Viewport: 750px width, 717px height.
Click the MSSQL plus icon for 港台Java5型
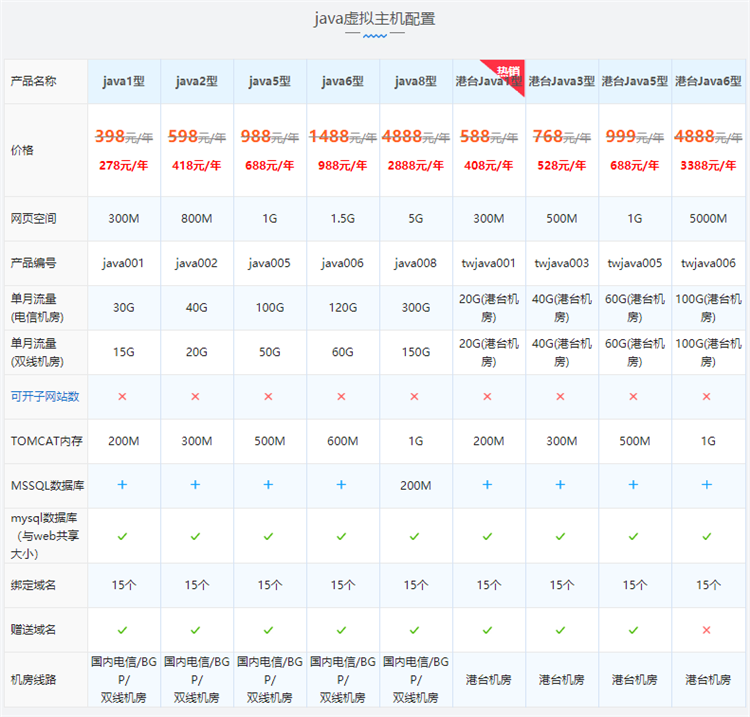coord(634,485)
